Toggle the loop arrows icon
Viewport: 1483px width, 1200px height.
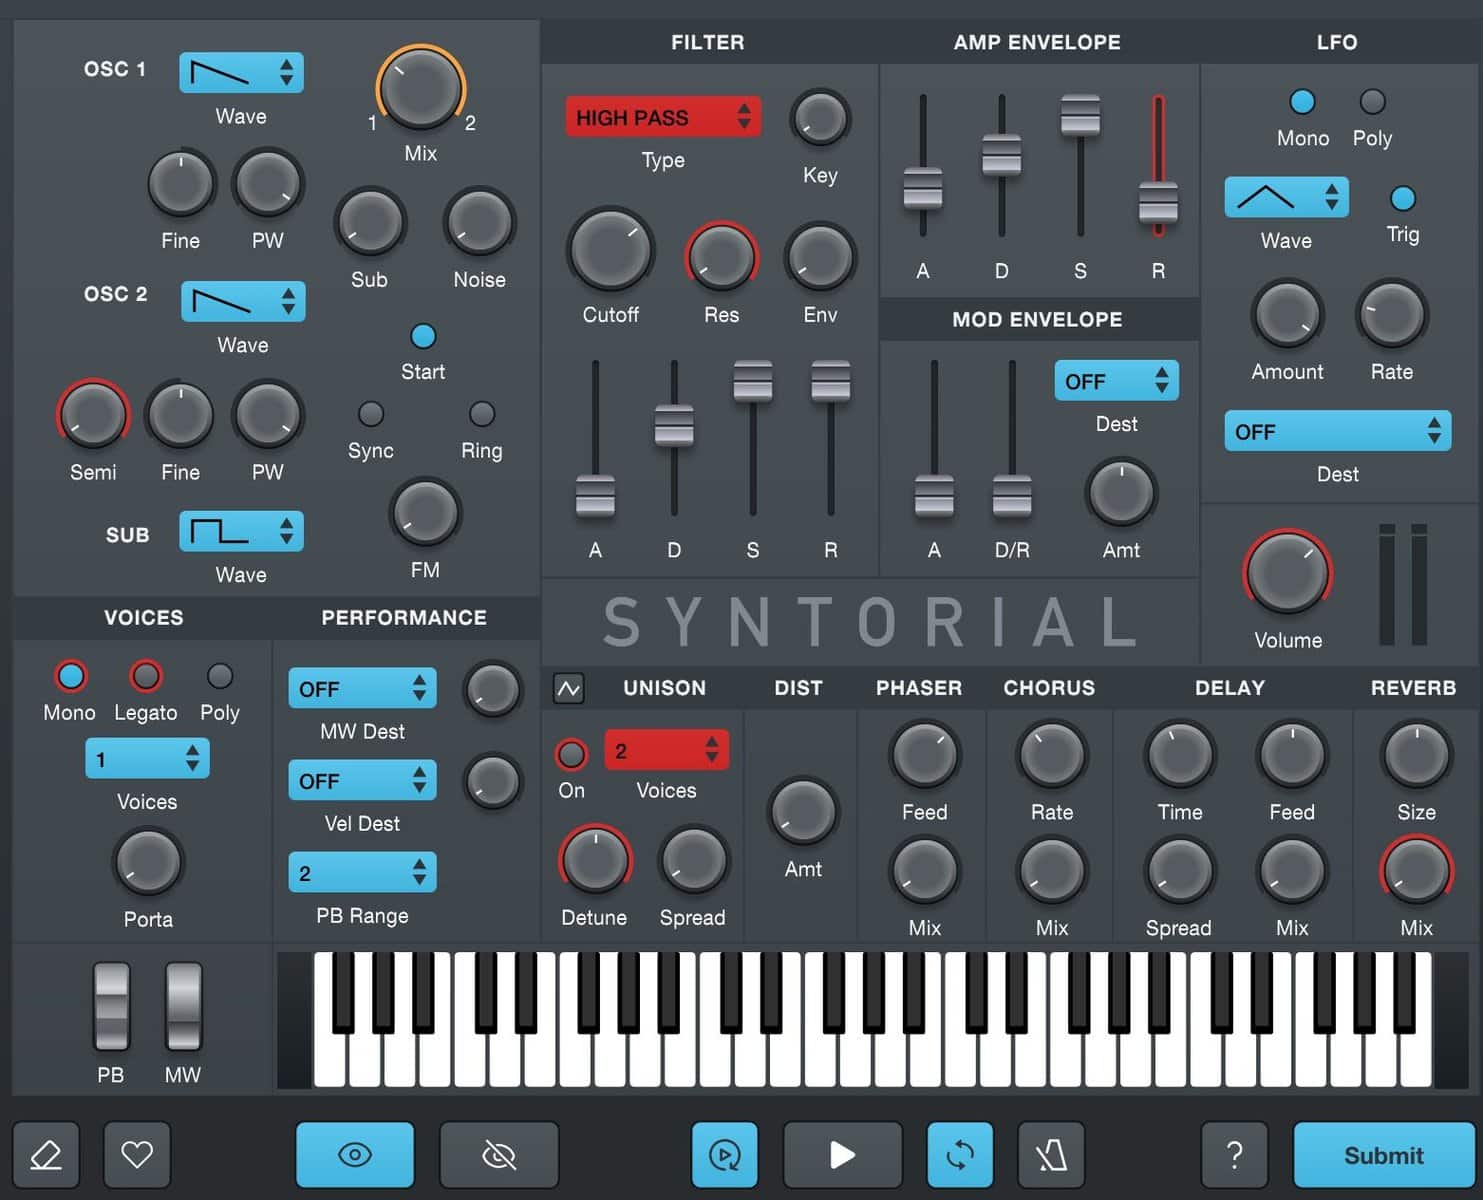[960, 1155]
